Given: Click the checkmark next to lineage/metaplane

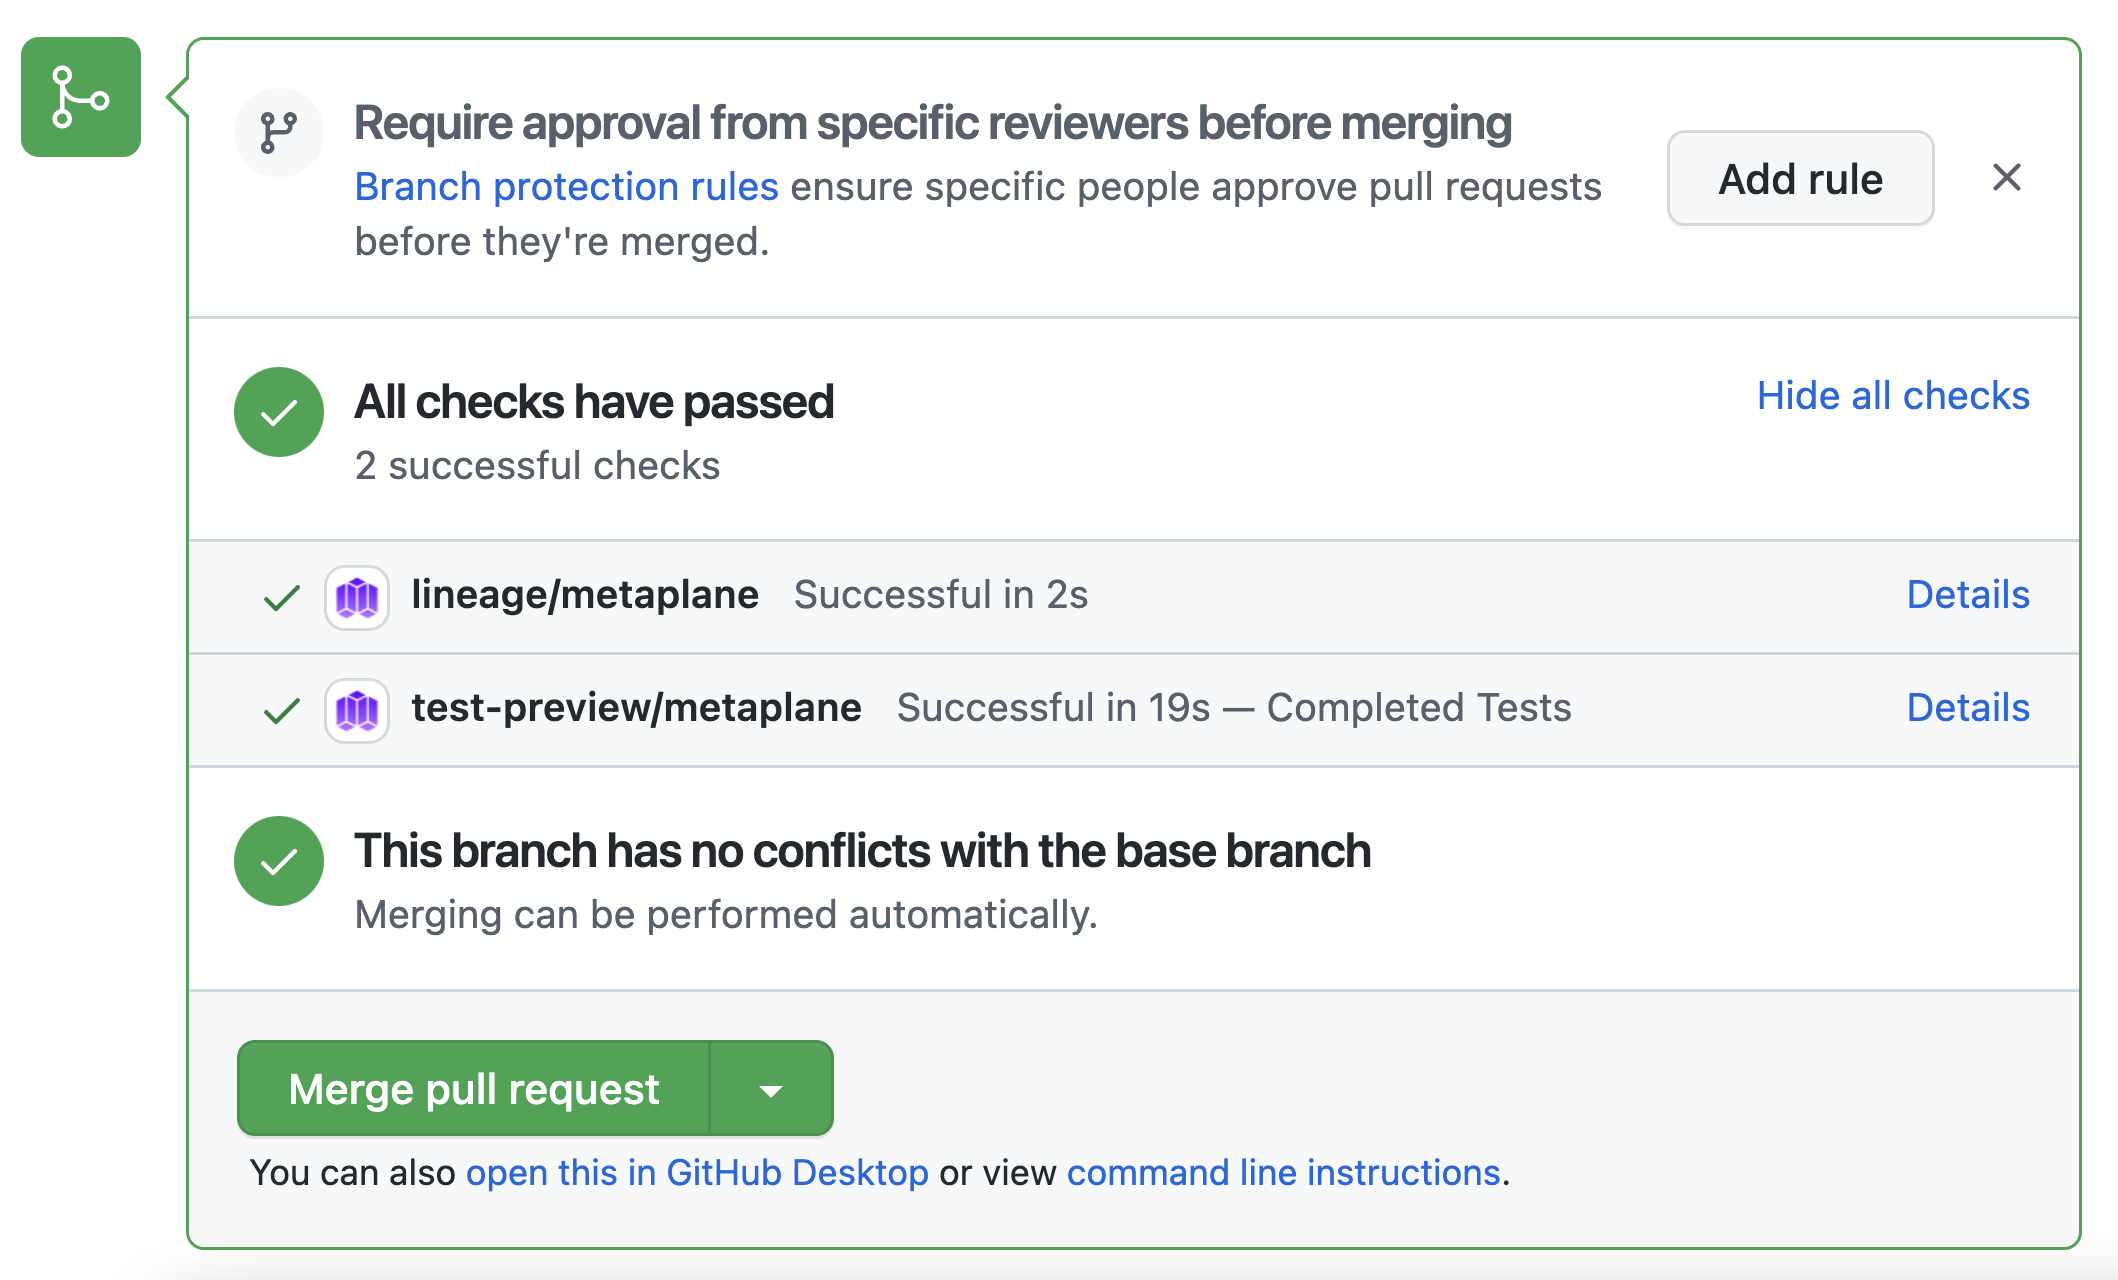Looking at the screenshot, I should 281,598.
